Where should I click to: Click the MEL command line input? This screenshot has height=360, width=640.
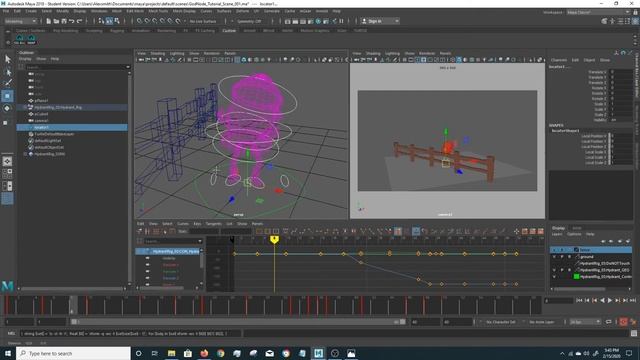pyautogui.click(x=130, y=333)
